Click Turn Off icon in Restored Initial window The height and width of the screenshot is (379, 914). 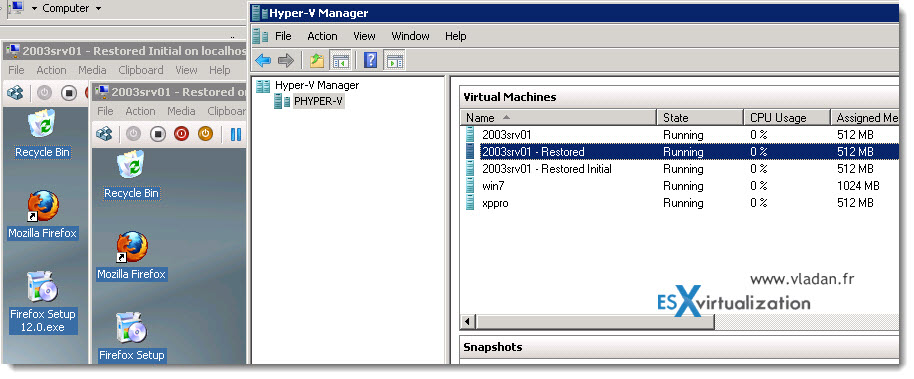(69, 93)
